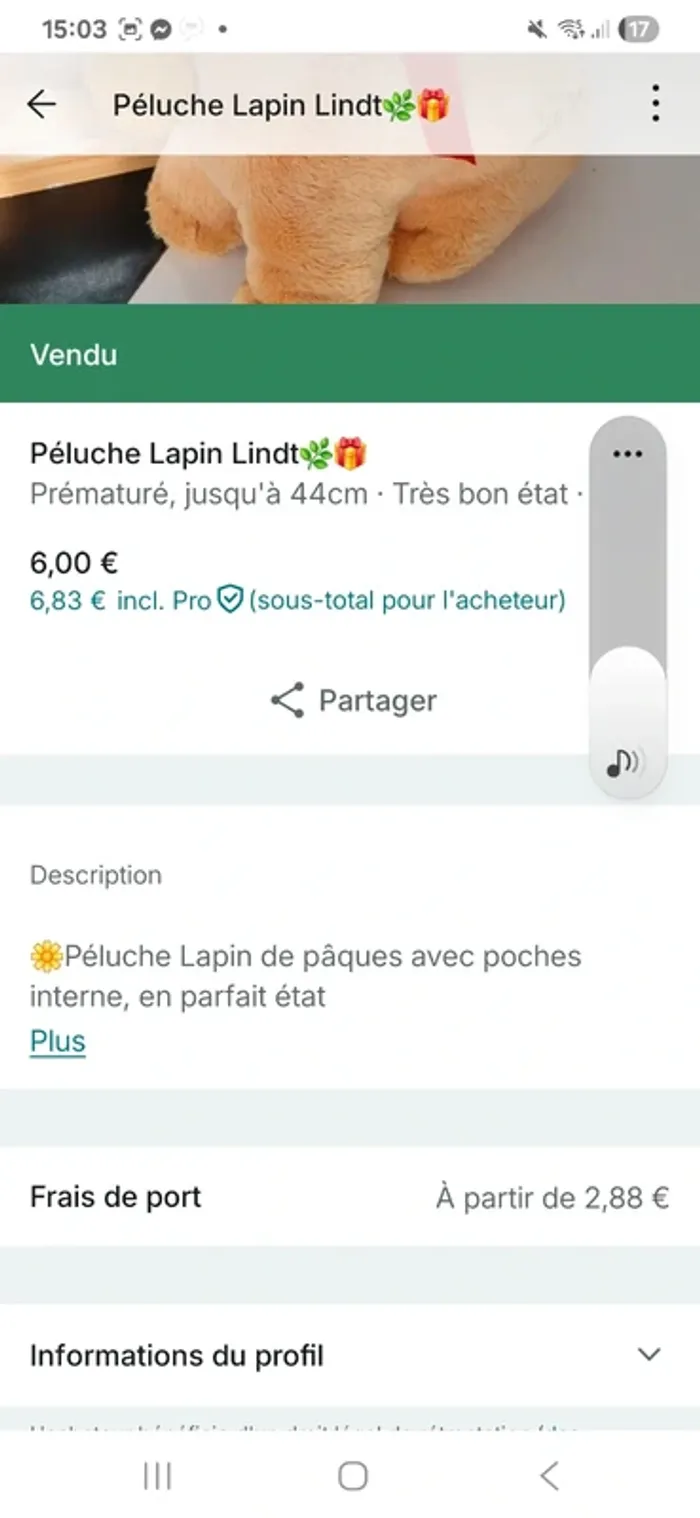This screenshot has width=700, height=1518.
Task: Expand description with the Plus link
Action: [57, 1041]
